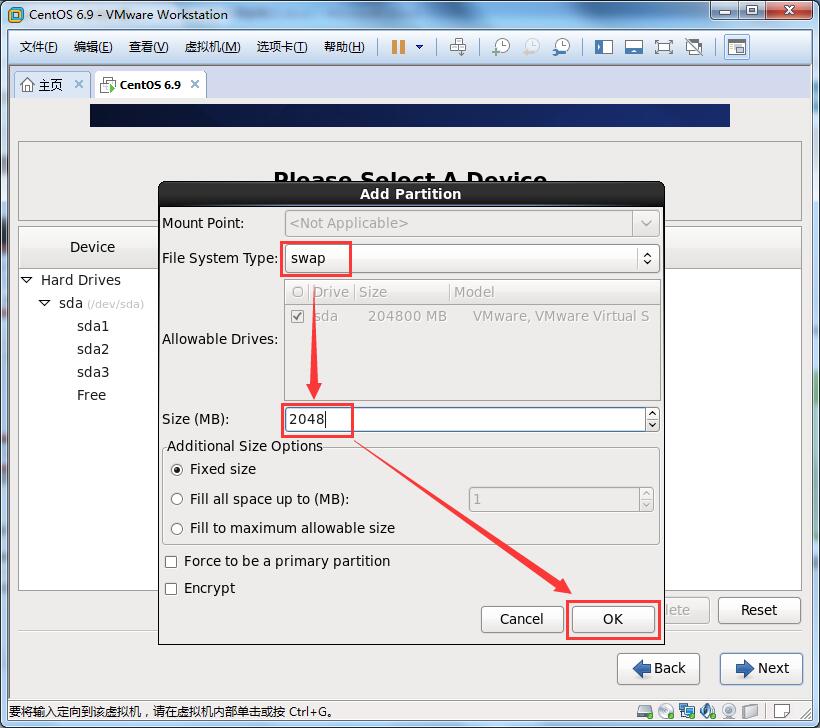Select Fill to maximum allowable size

pos(177,529)
